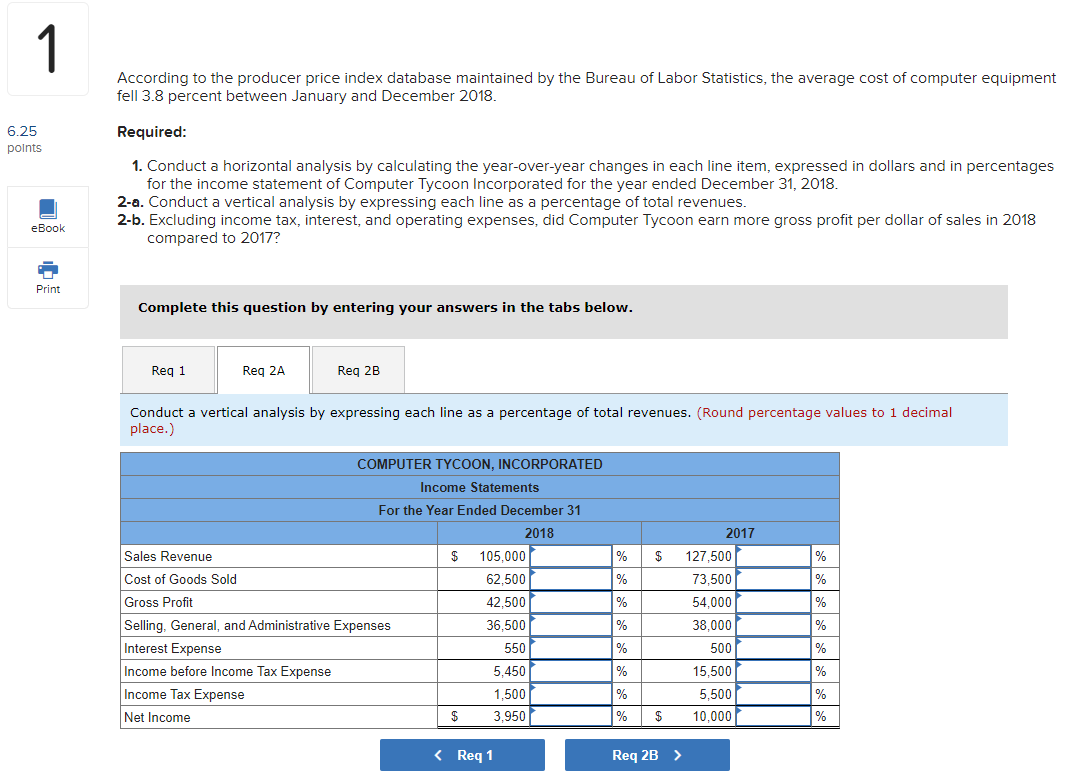
Task: Select the 2018 Interest Expense percentage field
Action: 571,648
